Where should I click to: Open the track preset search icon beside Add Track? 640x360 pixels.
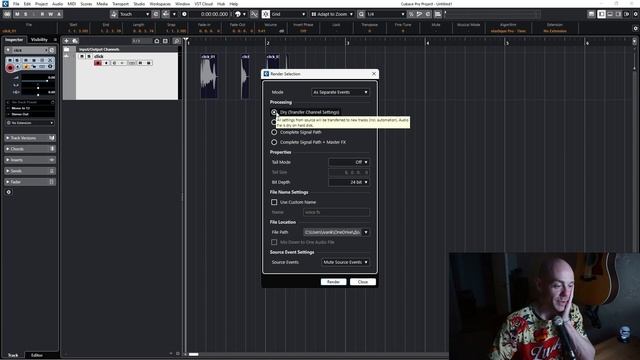tap(75, 41)
